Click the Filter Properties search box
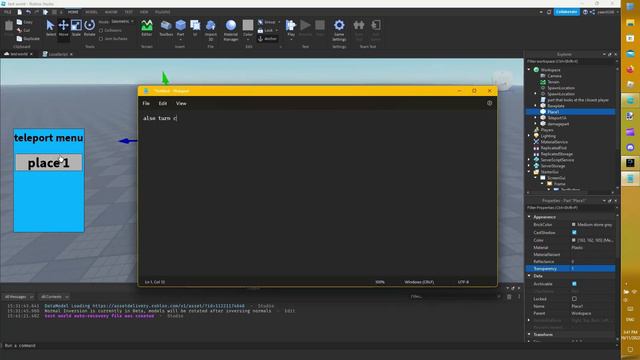 [x=571, y=208]
